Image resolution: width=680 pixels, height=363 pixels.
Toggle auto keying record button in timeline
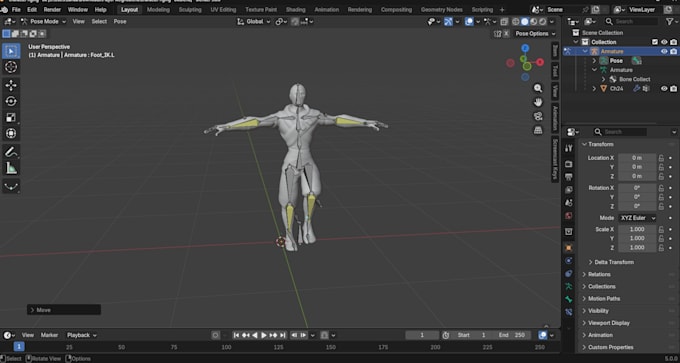pos(216,335)
